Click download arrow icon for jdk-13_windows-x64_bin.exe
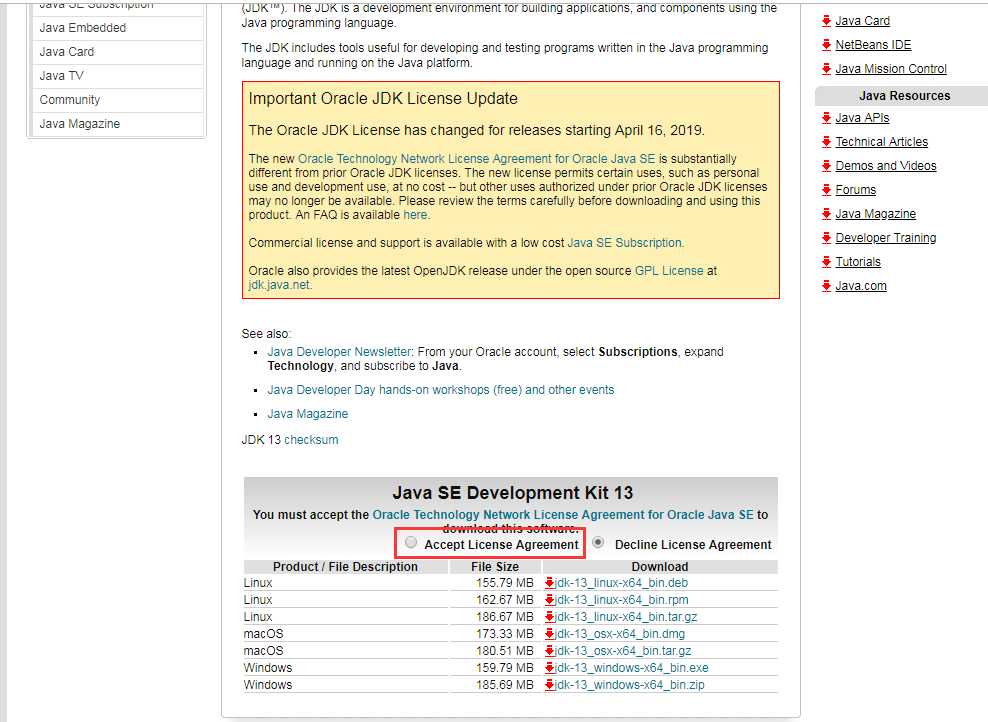The width and height of the screenshot is (988, 722). pyautogui.click(x=549, y=668)
